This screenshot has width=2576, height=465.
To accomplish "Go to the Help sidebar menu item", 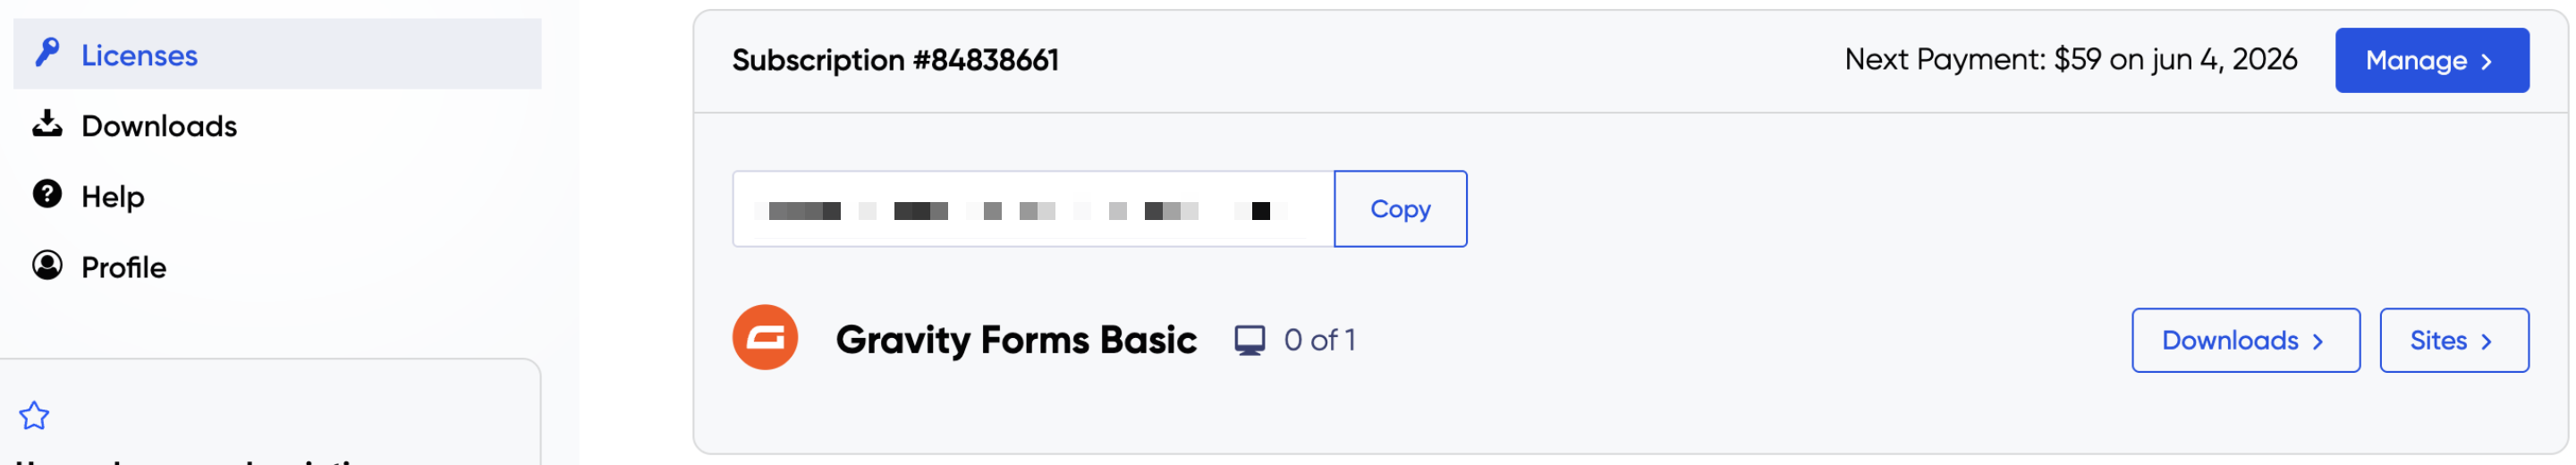I will pos(113,196).
